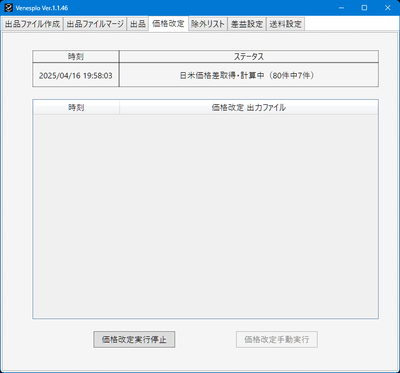The image size is (400, 373).
Task: Click the Venesplo app icon in title bar
Action: point(9,8)
